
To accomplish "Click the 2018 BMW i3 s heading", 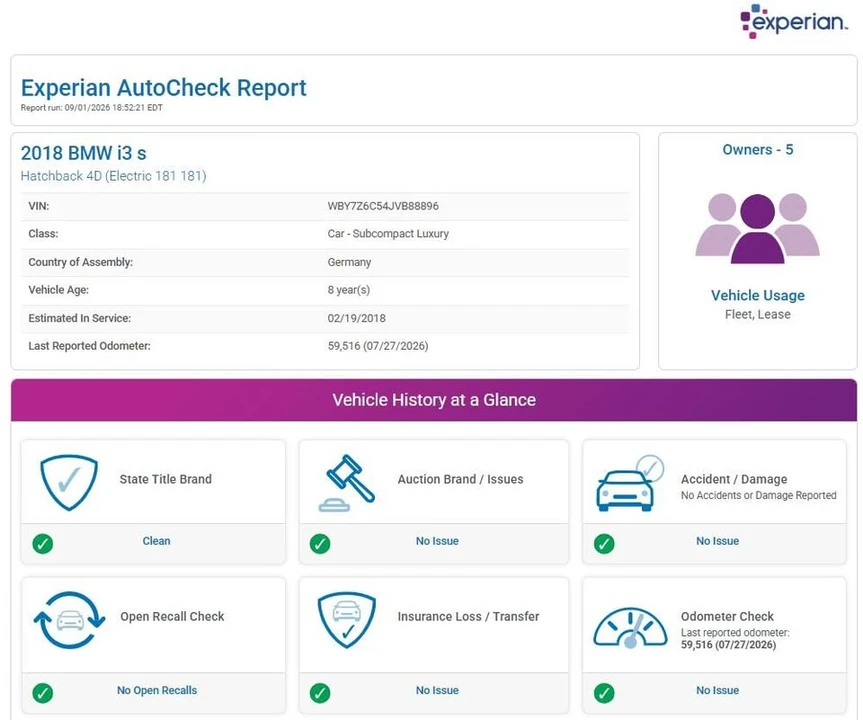I will click(x=84, y=153).
